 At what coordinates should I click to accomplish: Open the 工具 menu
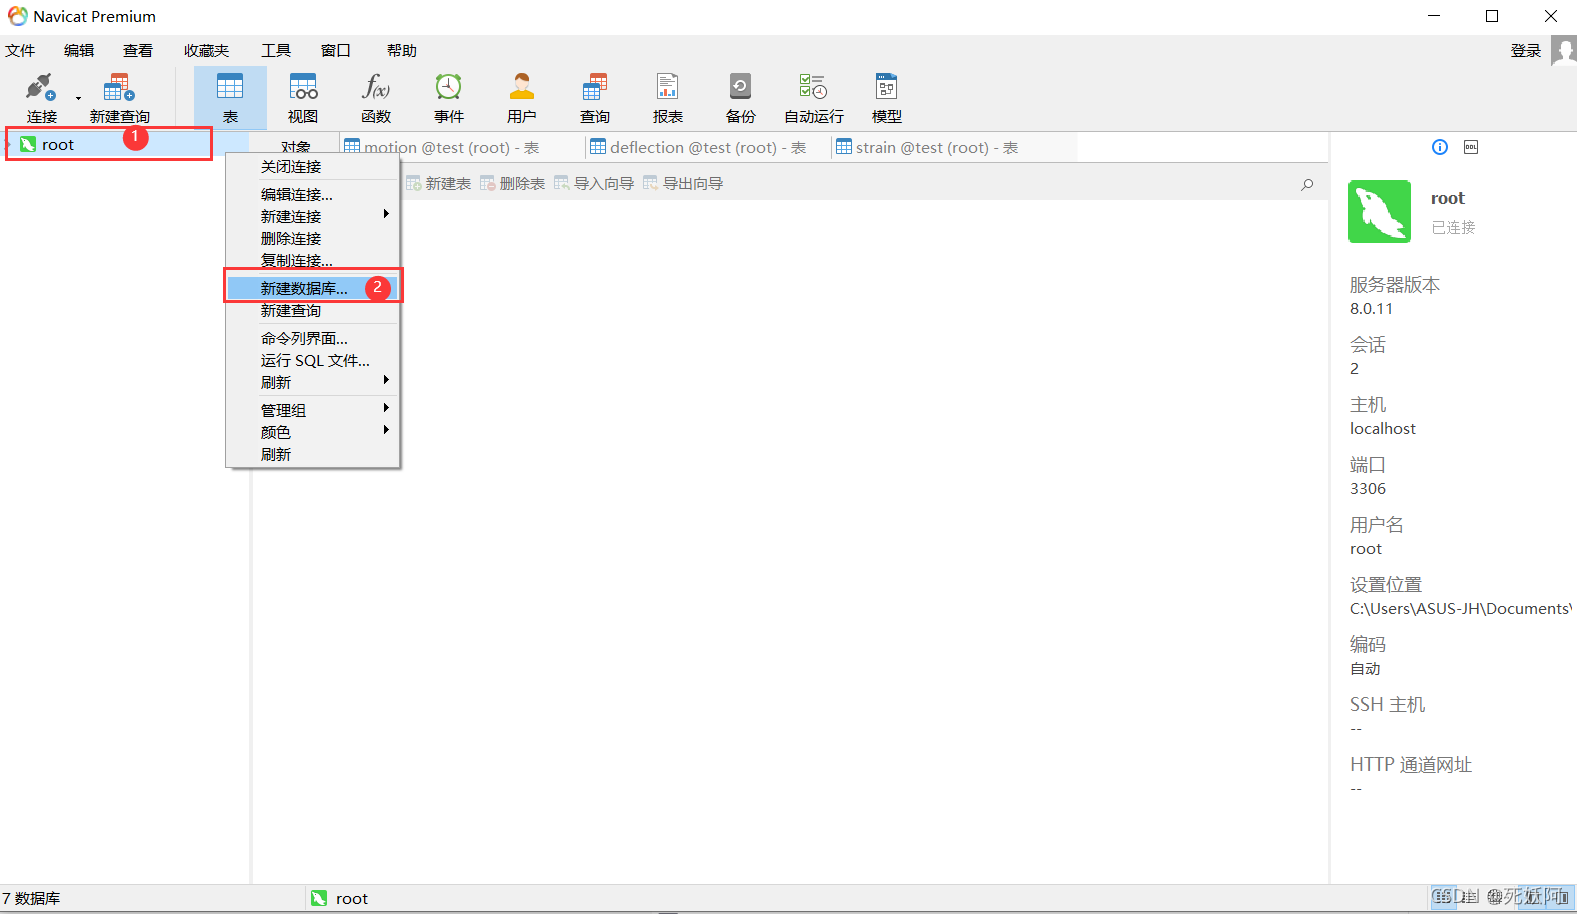(x=276, y=50)
